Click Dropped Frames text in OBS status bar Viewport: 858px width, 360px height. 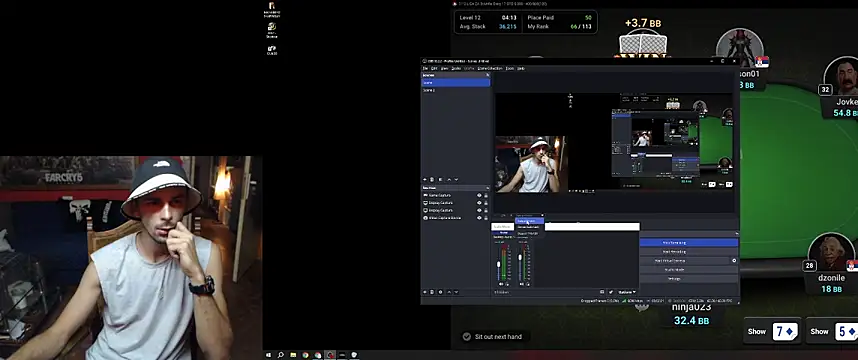click(600, 301)
